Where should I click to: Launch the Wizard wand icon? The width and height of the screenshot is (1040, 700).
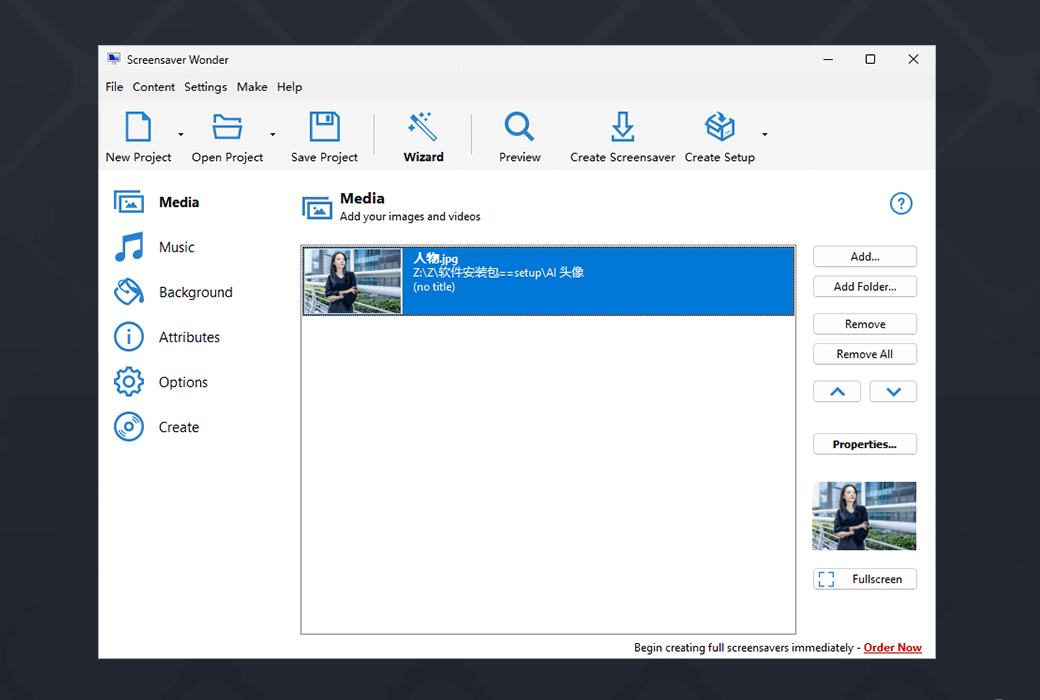pos(423,126)
